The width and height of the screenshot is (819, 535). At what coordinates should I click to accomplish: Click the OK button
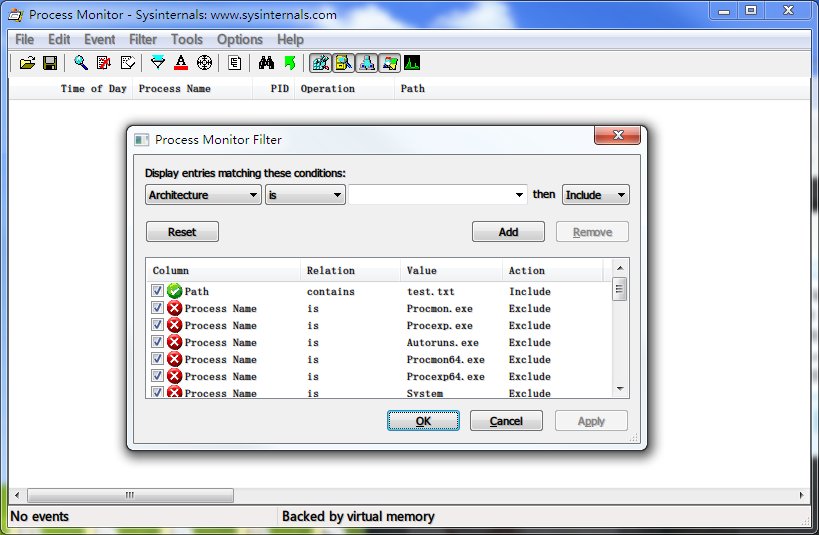click(424, 421)
